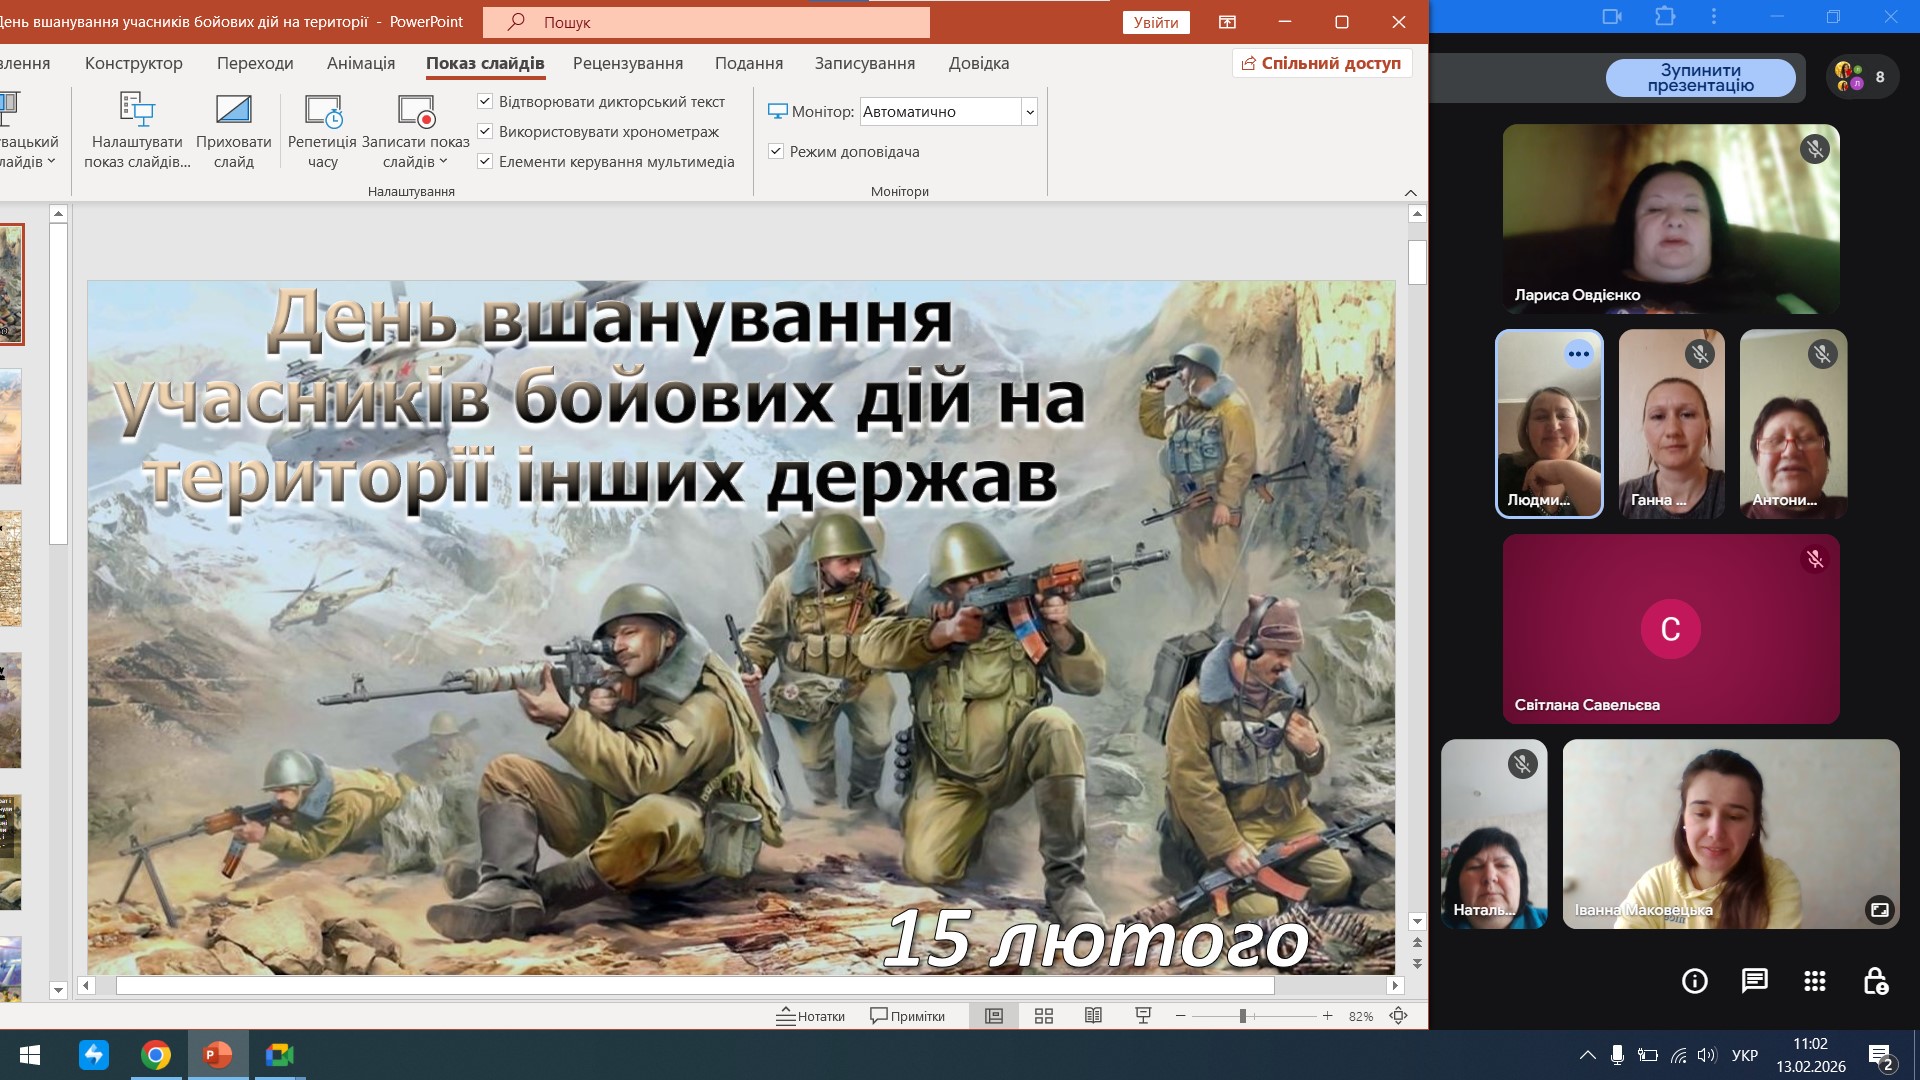Viewport: 1920px width, 1080px height.
Task: Click the zoom slider handle
Action: tap(1242, 1016)
